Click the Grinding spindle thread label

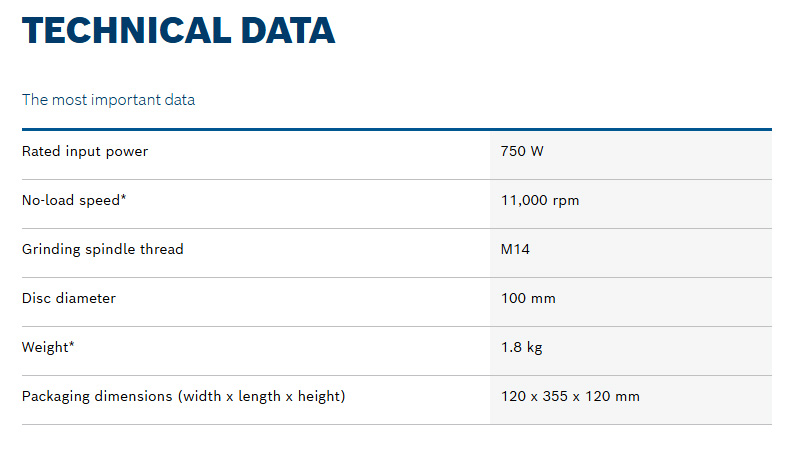click(x=103, y=250)
